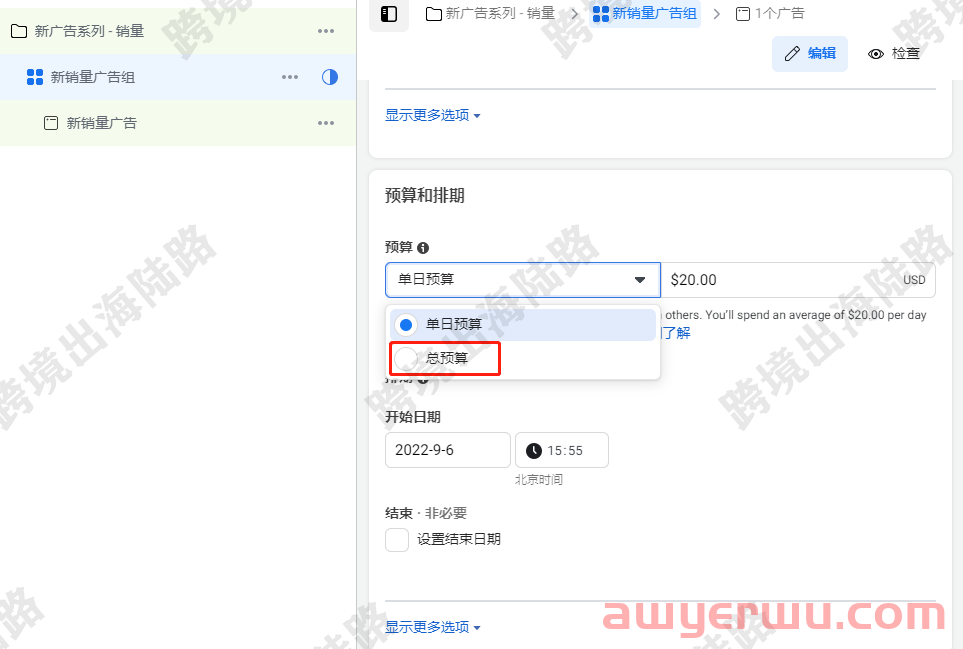Enable 设置结束日期 checkbox
This screenshot has height=649, width=963.
point(397,540)
